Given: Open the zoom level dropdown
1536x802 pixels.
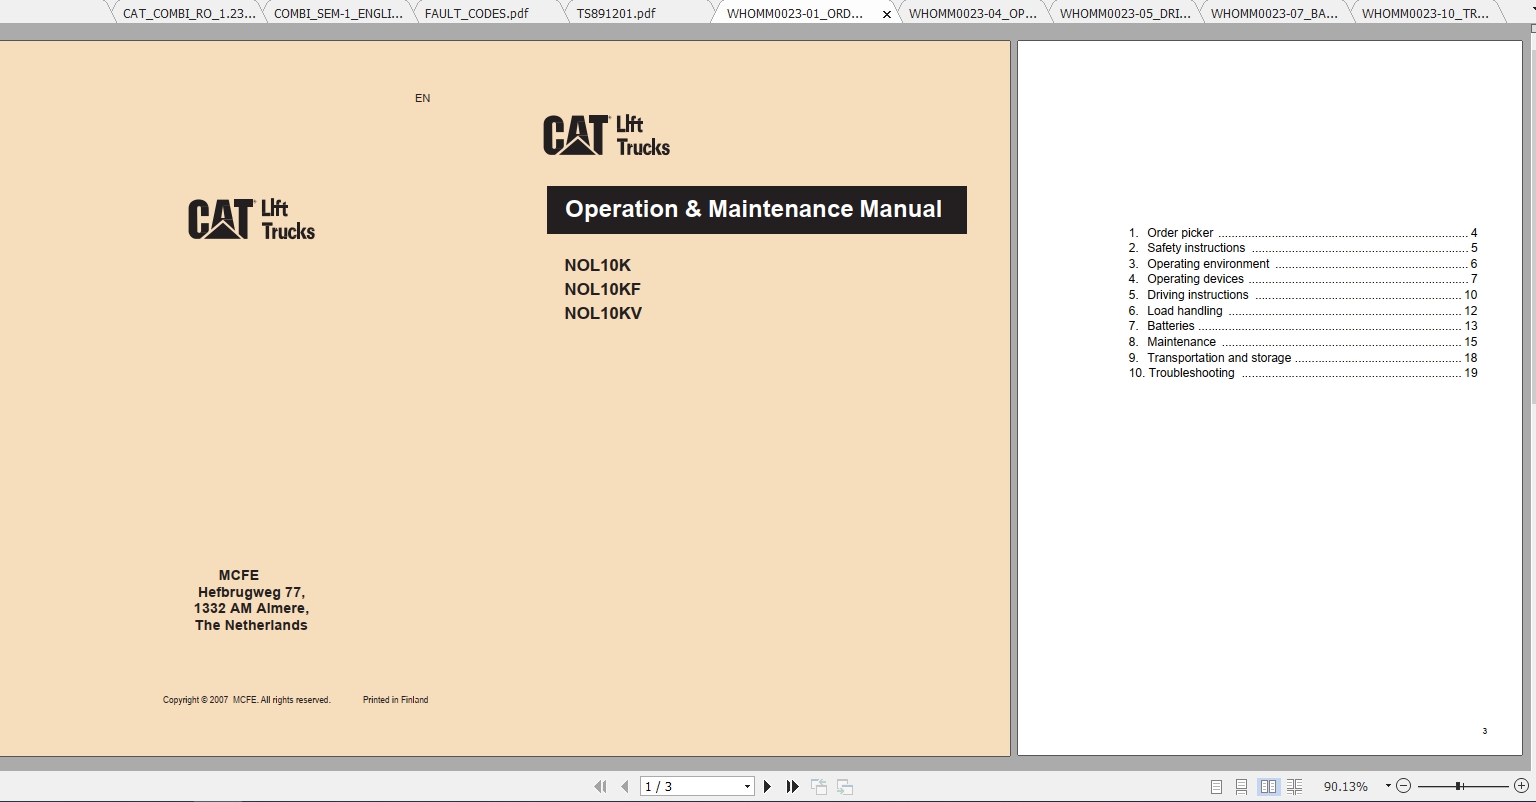Looking at the screenshot, I should (1388, 786).
